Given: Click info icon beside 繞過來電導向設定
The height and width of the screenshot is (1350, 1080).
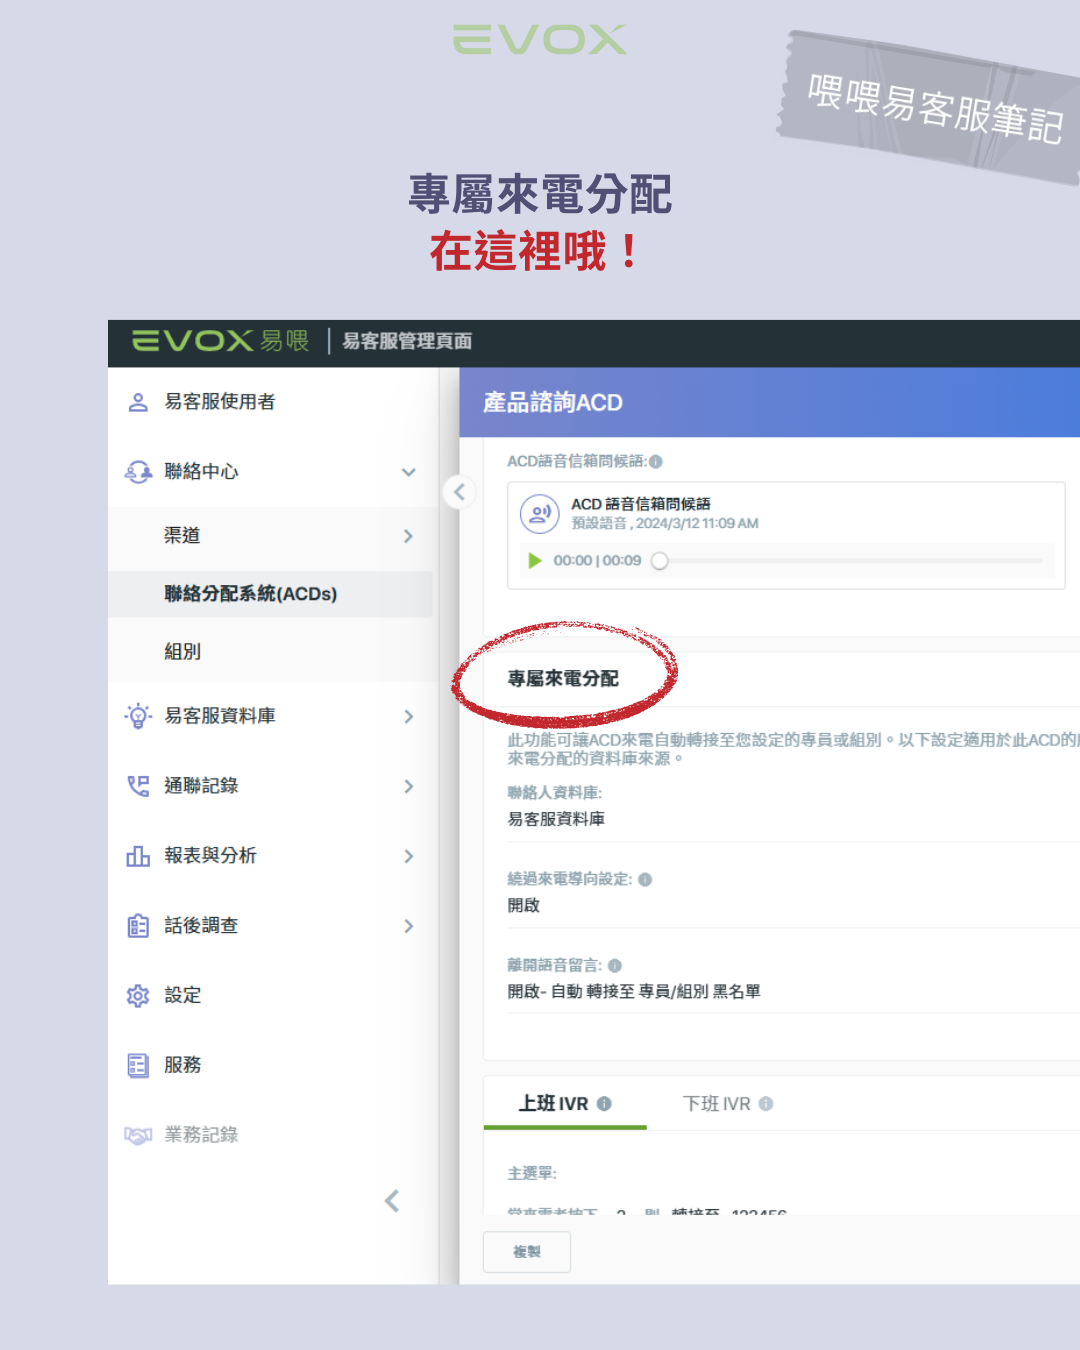Looking at the screenshot, I should (645, 880).
